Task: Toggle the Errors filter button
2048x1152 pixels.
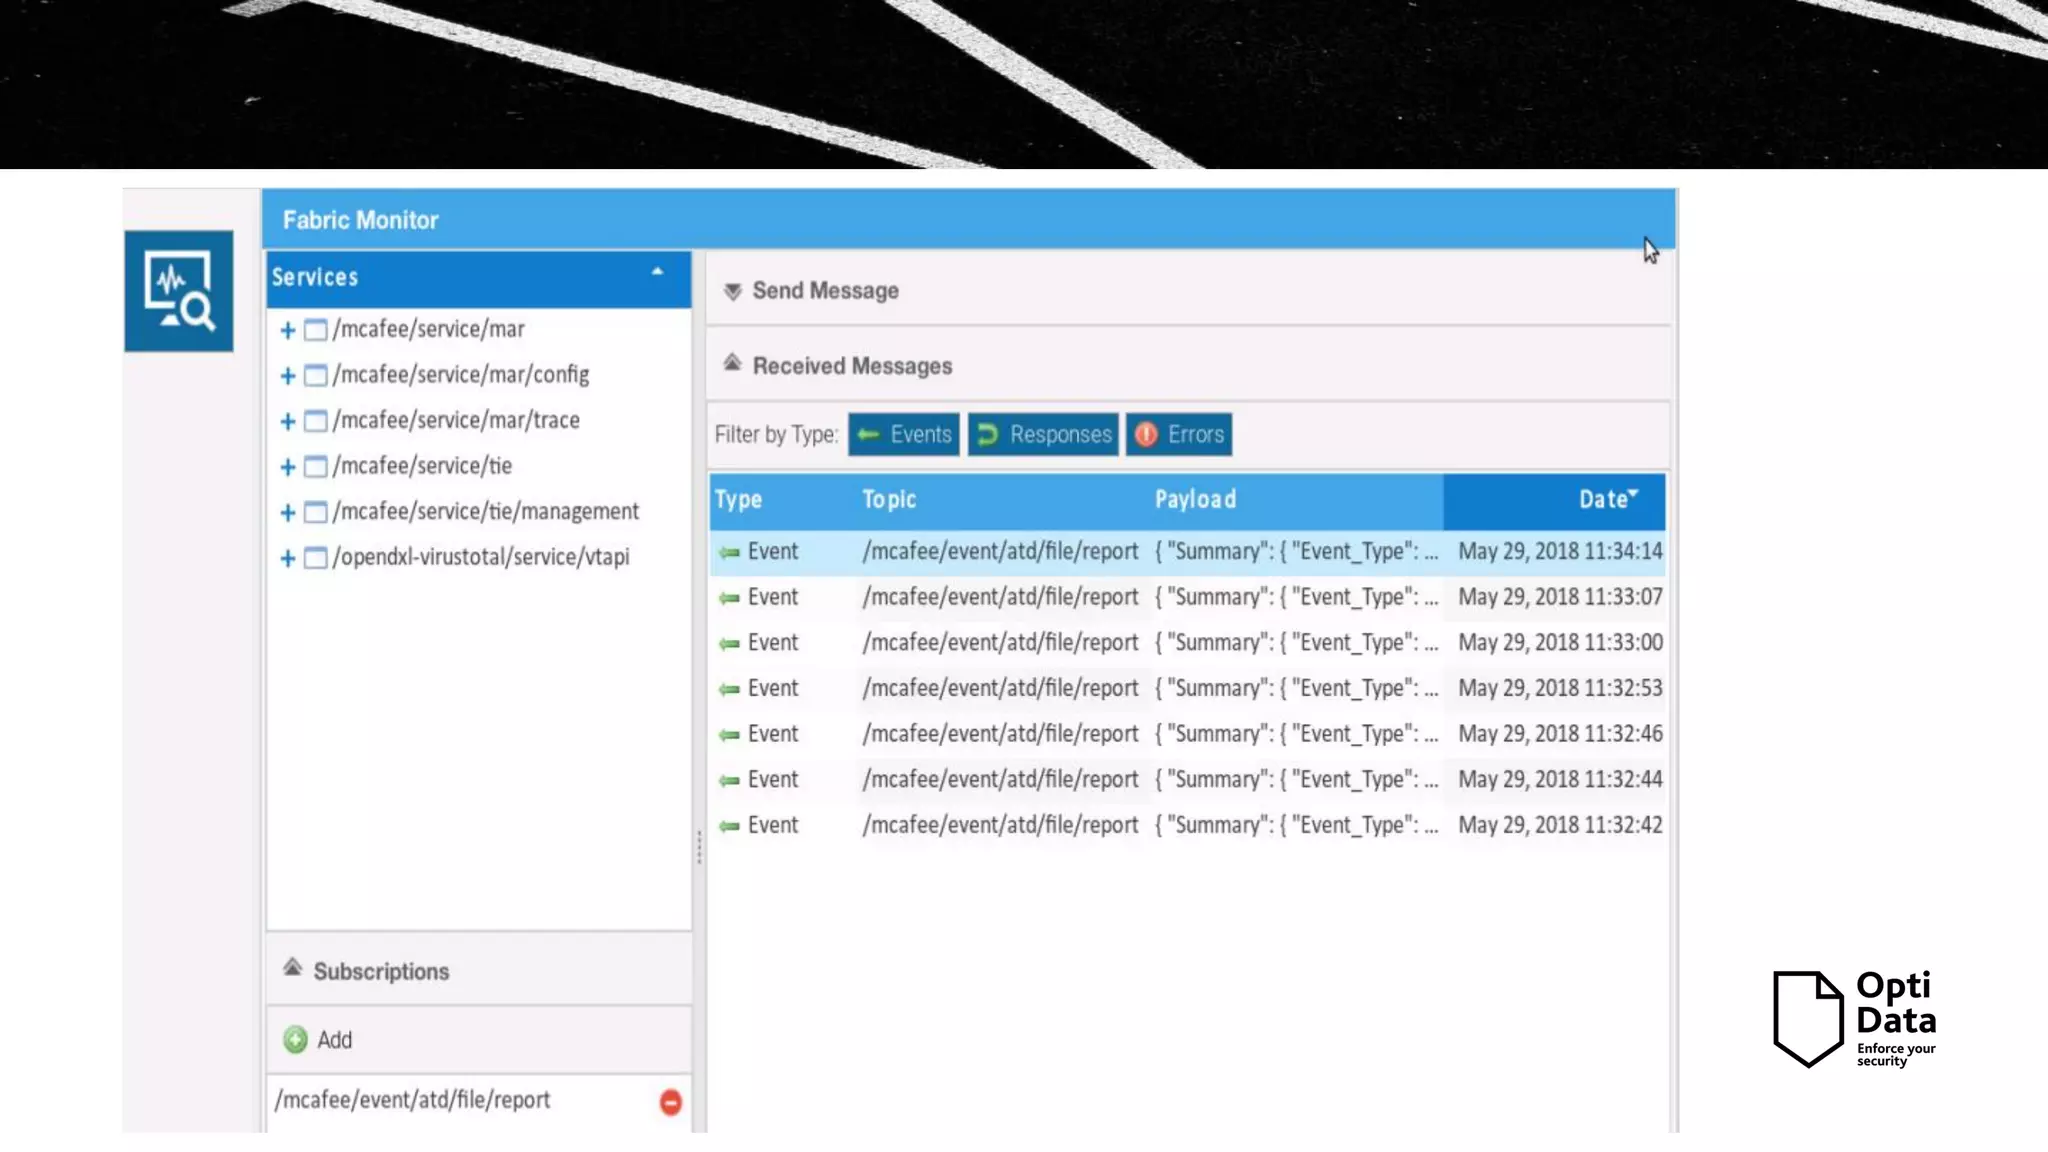Action: tap(1180, 434)
